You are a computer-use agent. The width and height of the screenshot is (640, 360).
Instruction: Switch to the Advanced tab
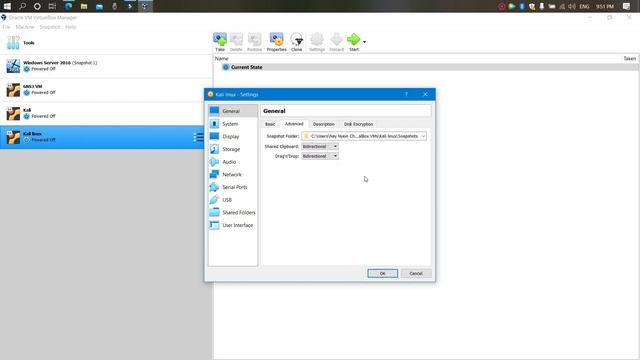pos(294,124)
